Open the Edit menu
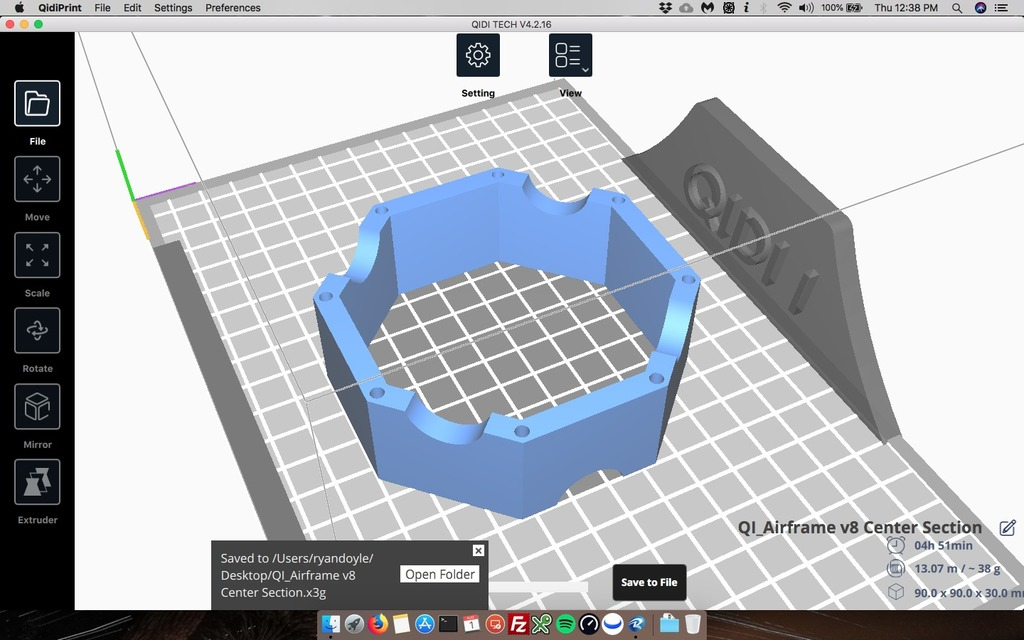Image resolution: width=1024 pixels, height=640 pixels. (x=132, y=8)
